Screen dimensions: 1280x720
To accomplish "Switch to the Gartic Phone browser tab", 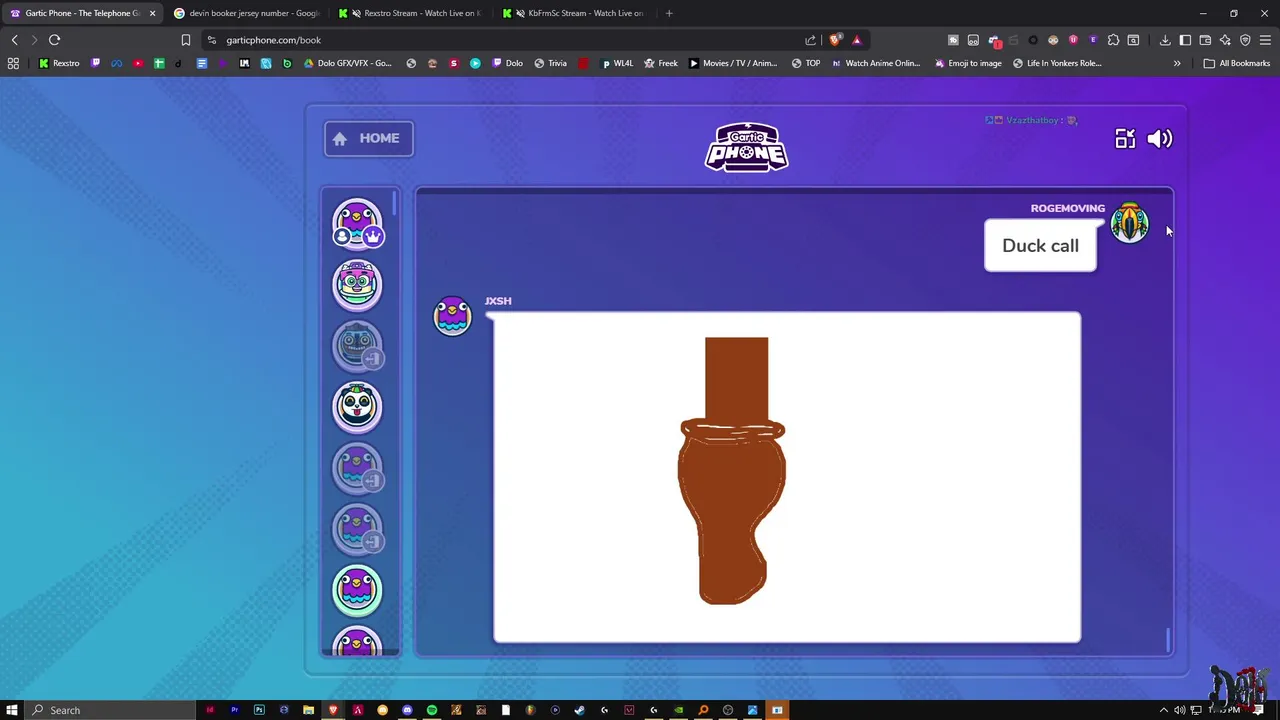I will (x=82, y=13).
